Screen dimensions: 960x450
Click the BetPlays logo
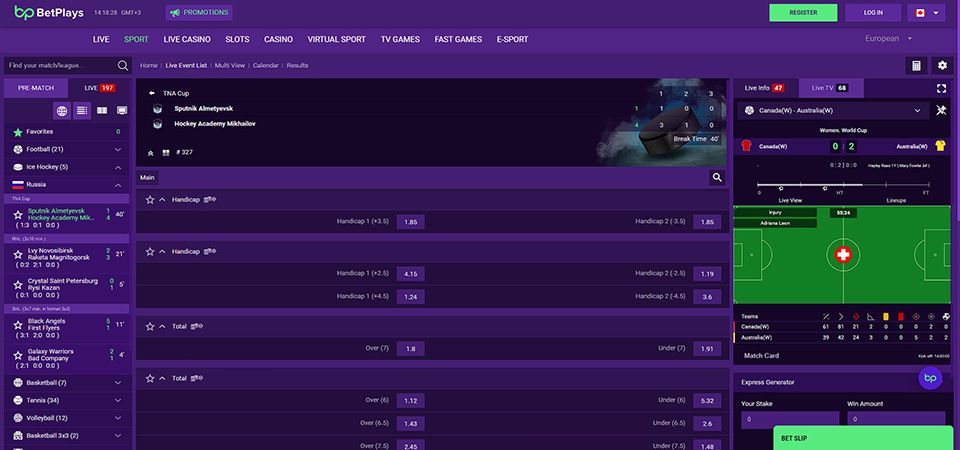[49, 12]
